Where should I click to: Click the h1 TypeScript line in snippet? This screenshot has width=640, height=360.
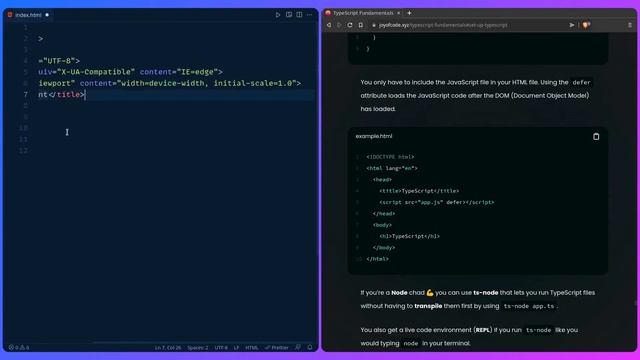pos(409,236)
